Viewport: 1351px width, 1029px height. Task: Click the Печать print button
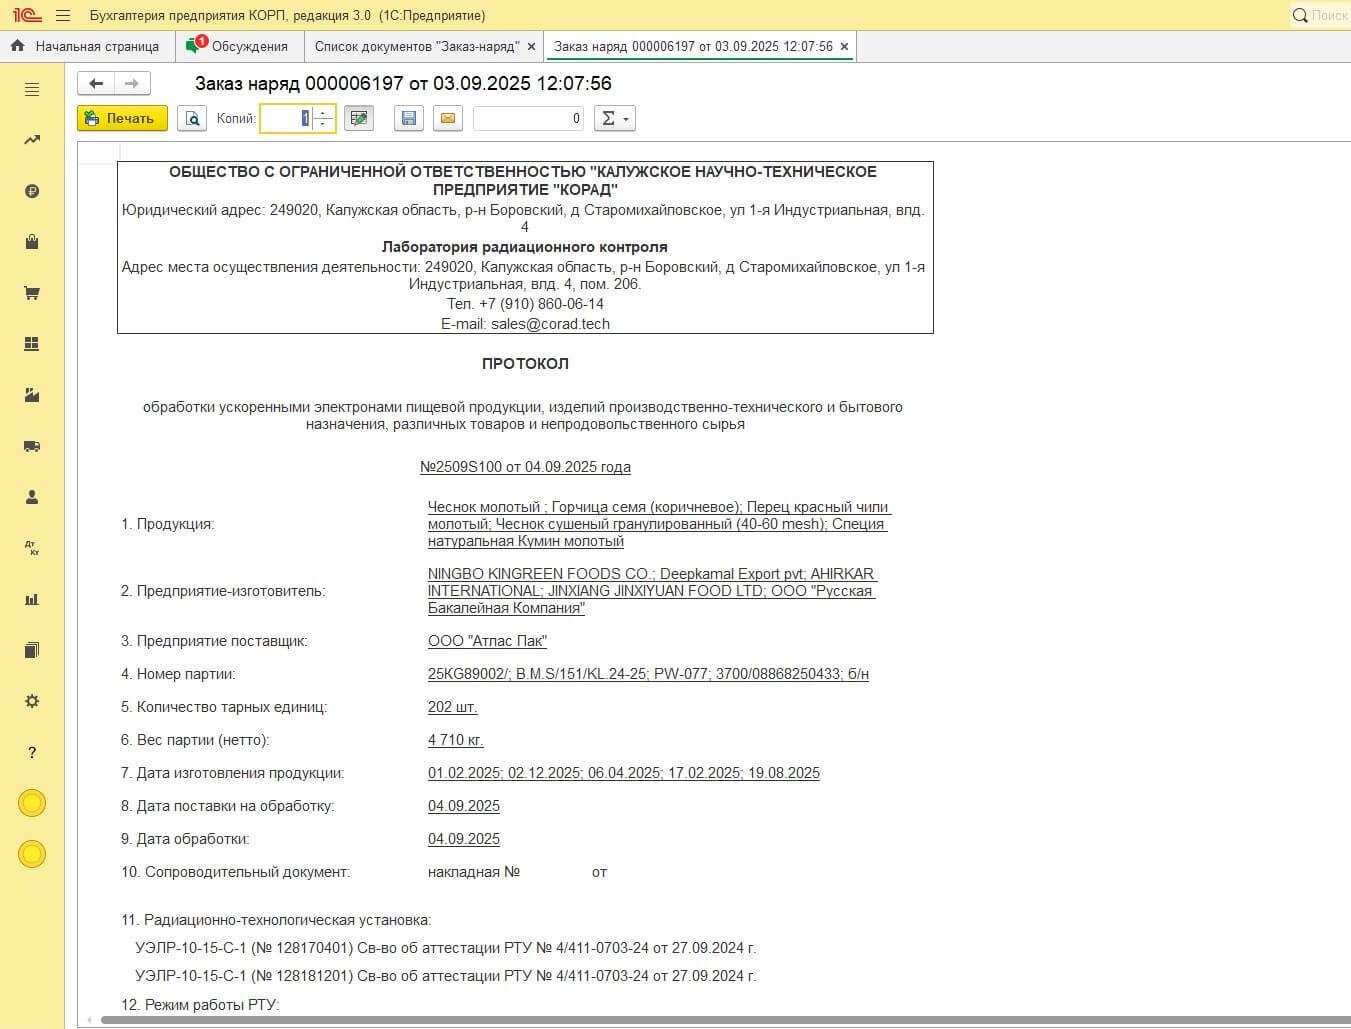tap(122, 118)
